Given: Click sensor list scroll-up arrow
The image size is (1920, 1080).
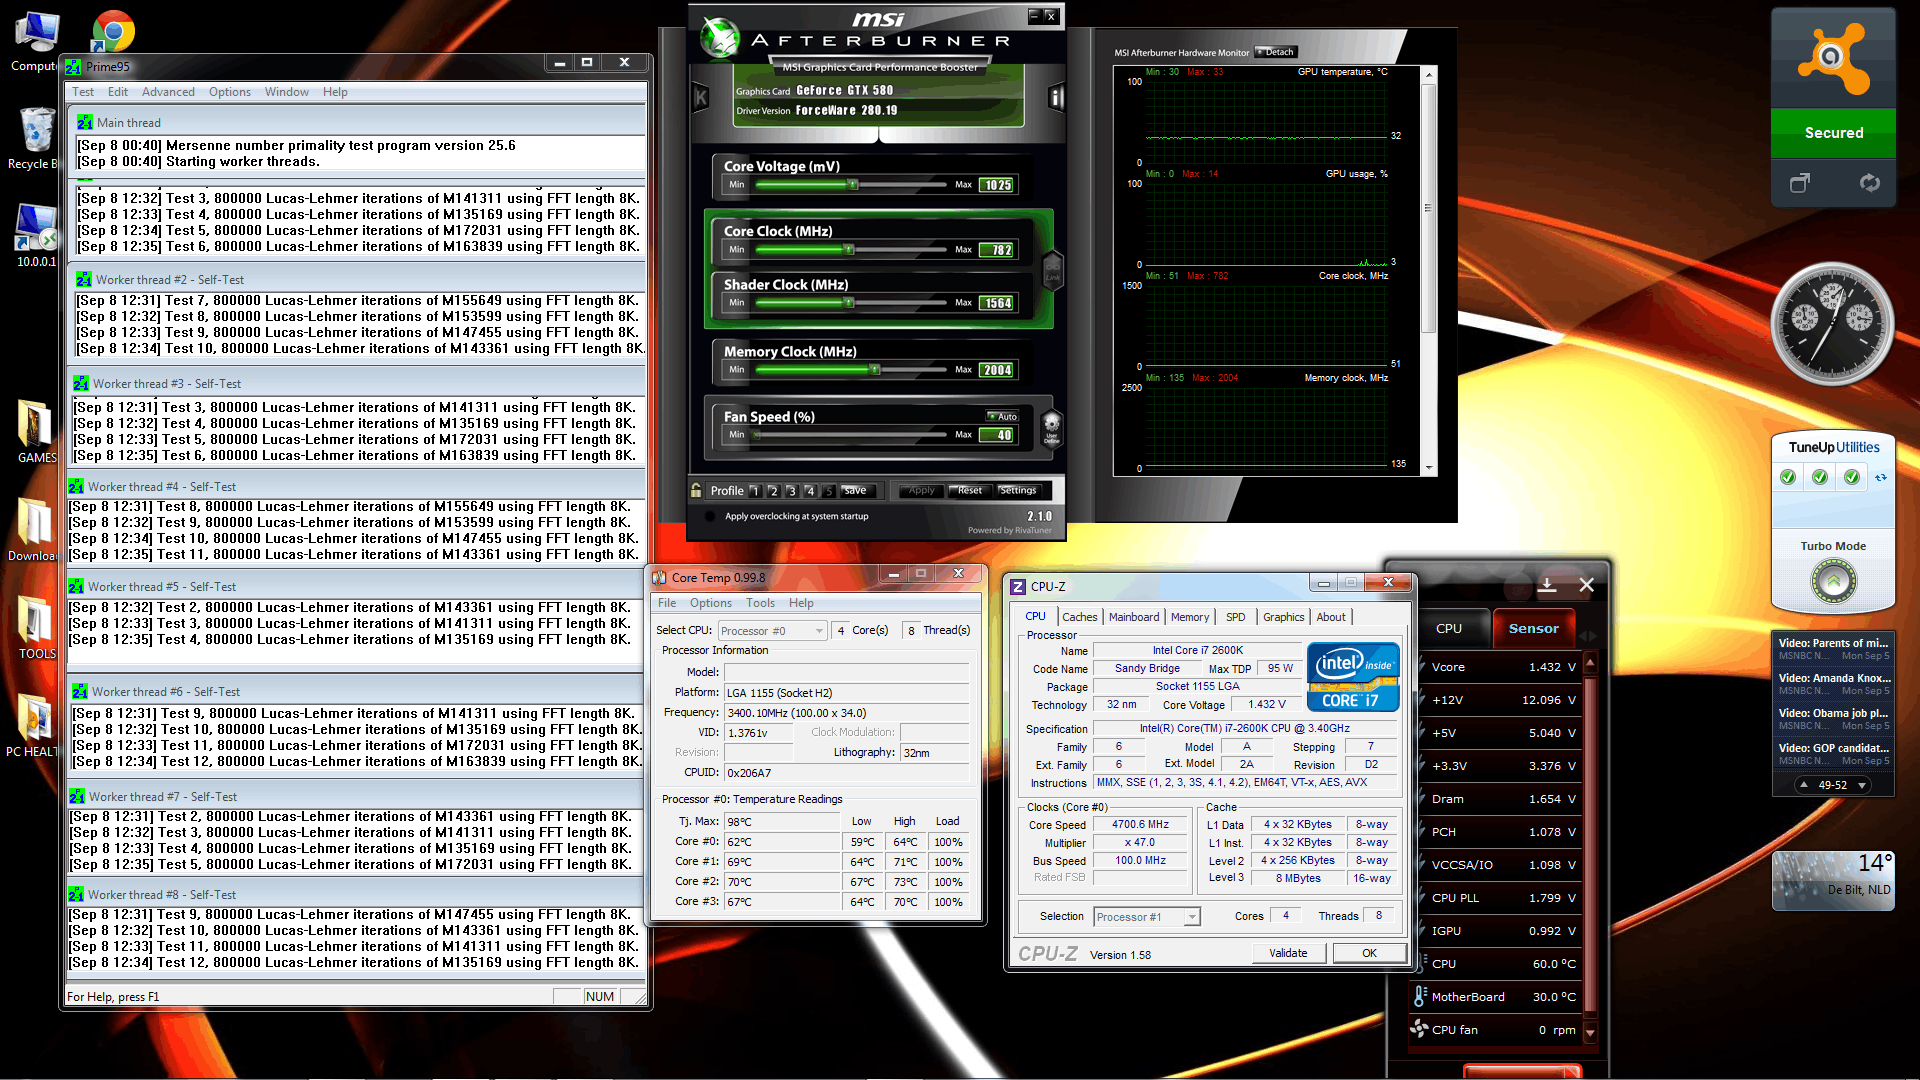Looking at the screenshot, I should (1590, 662).
